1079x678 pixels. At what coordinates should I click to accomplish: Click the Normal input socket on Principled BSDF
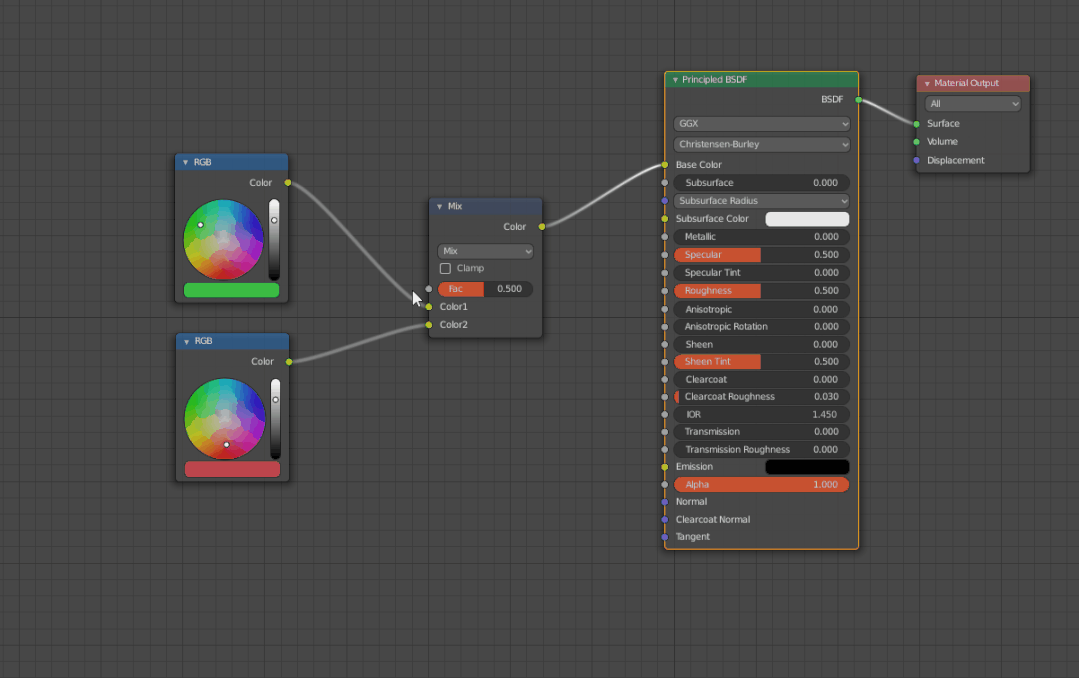pyautogui.click(x=665, y=502)
